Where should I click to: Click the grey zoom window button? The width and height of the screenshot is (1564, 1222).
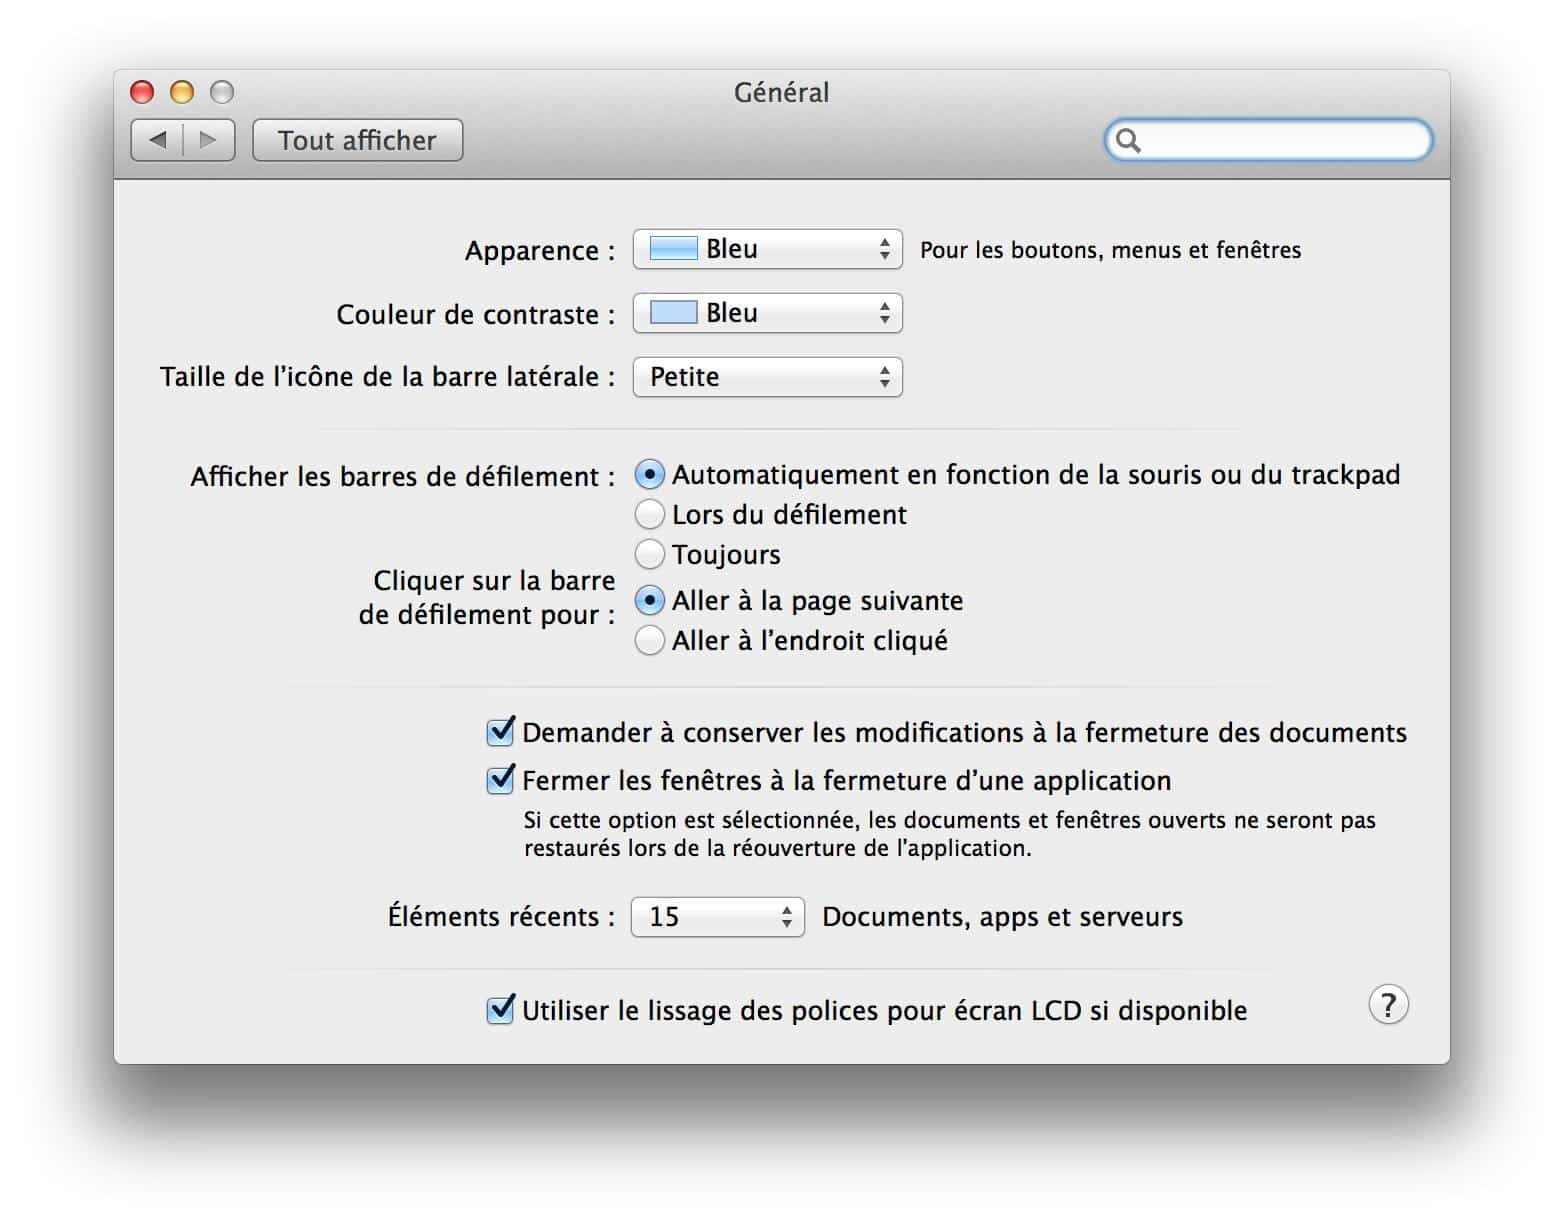222,92
